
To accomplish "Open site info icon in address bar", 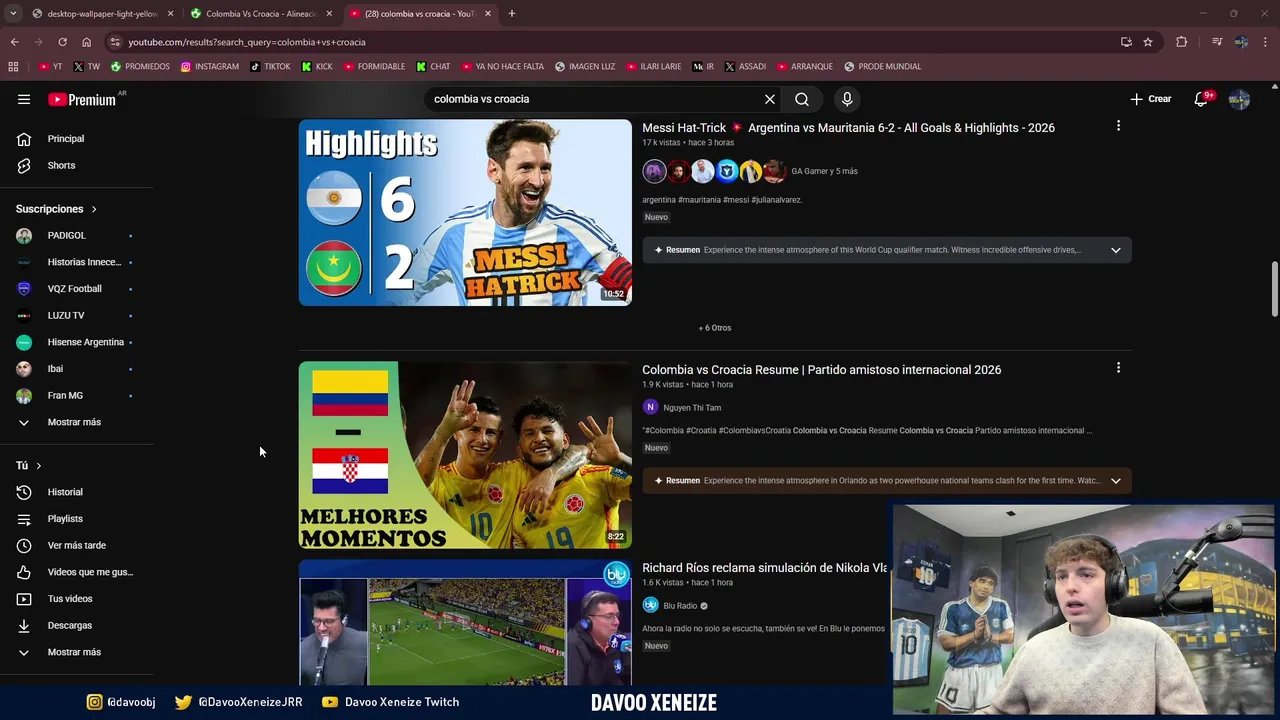I will [x=115, y=42].
